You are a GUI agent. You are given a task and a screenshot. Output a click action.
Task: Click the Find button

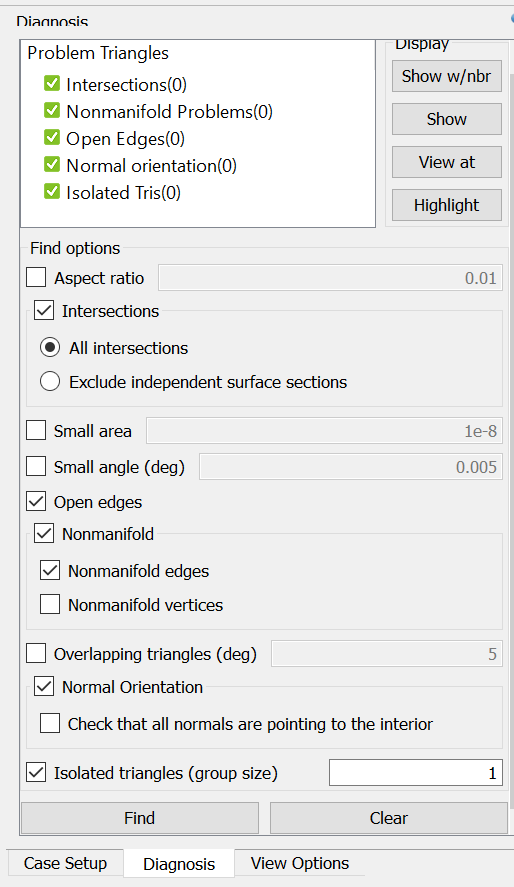140,818
